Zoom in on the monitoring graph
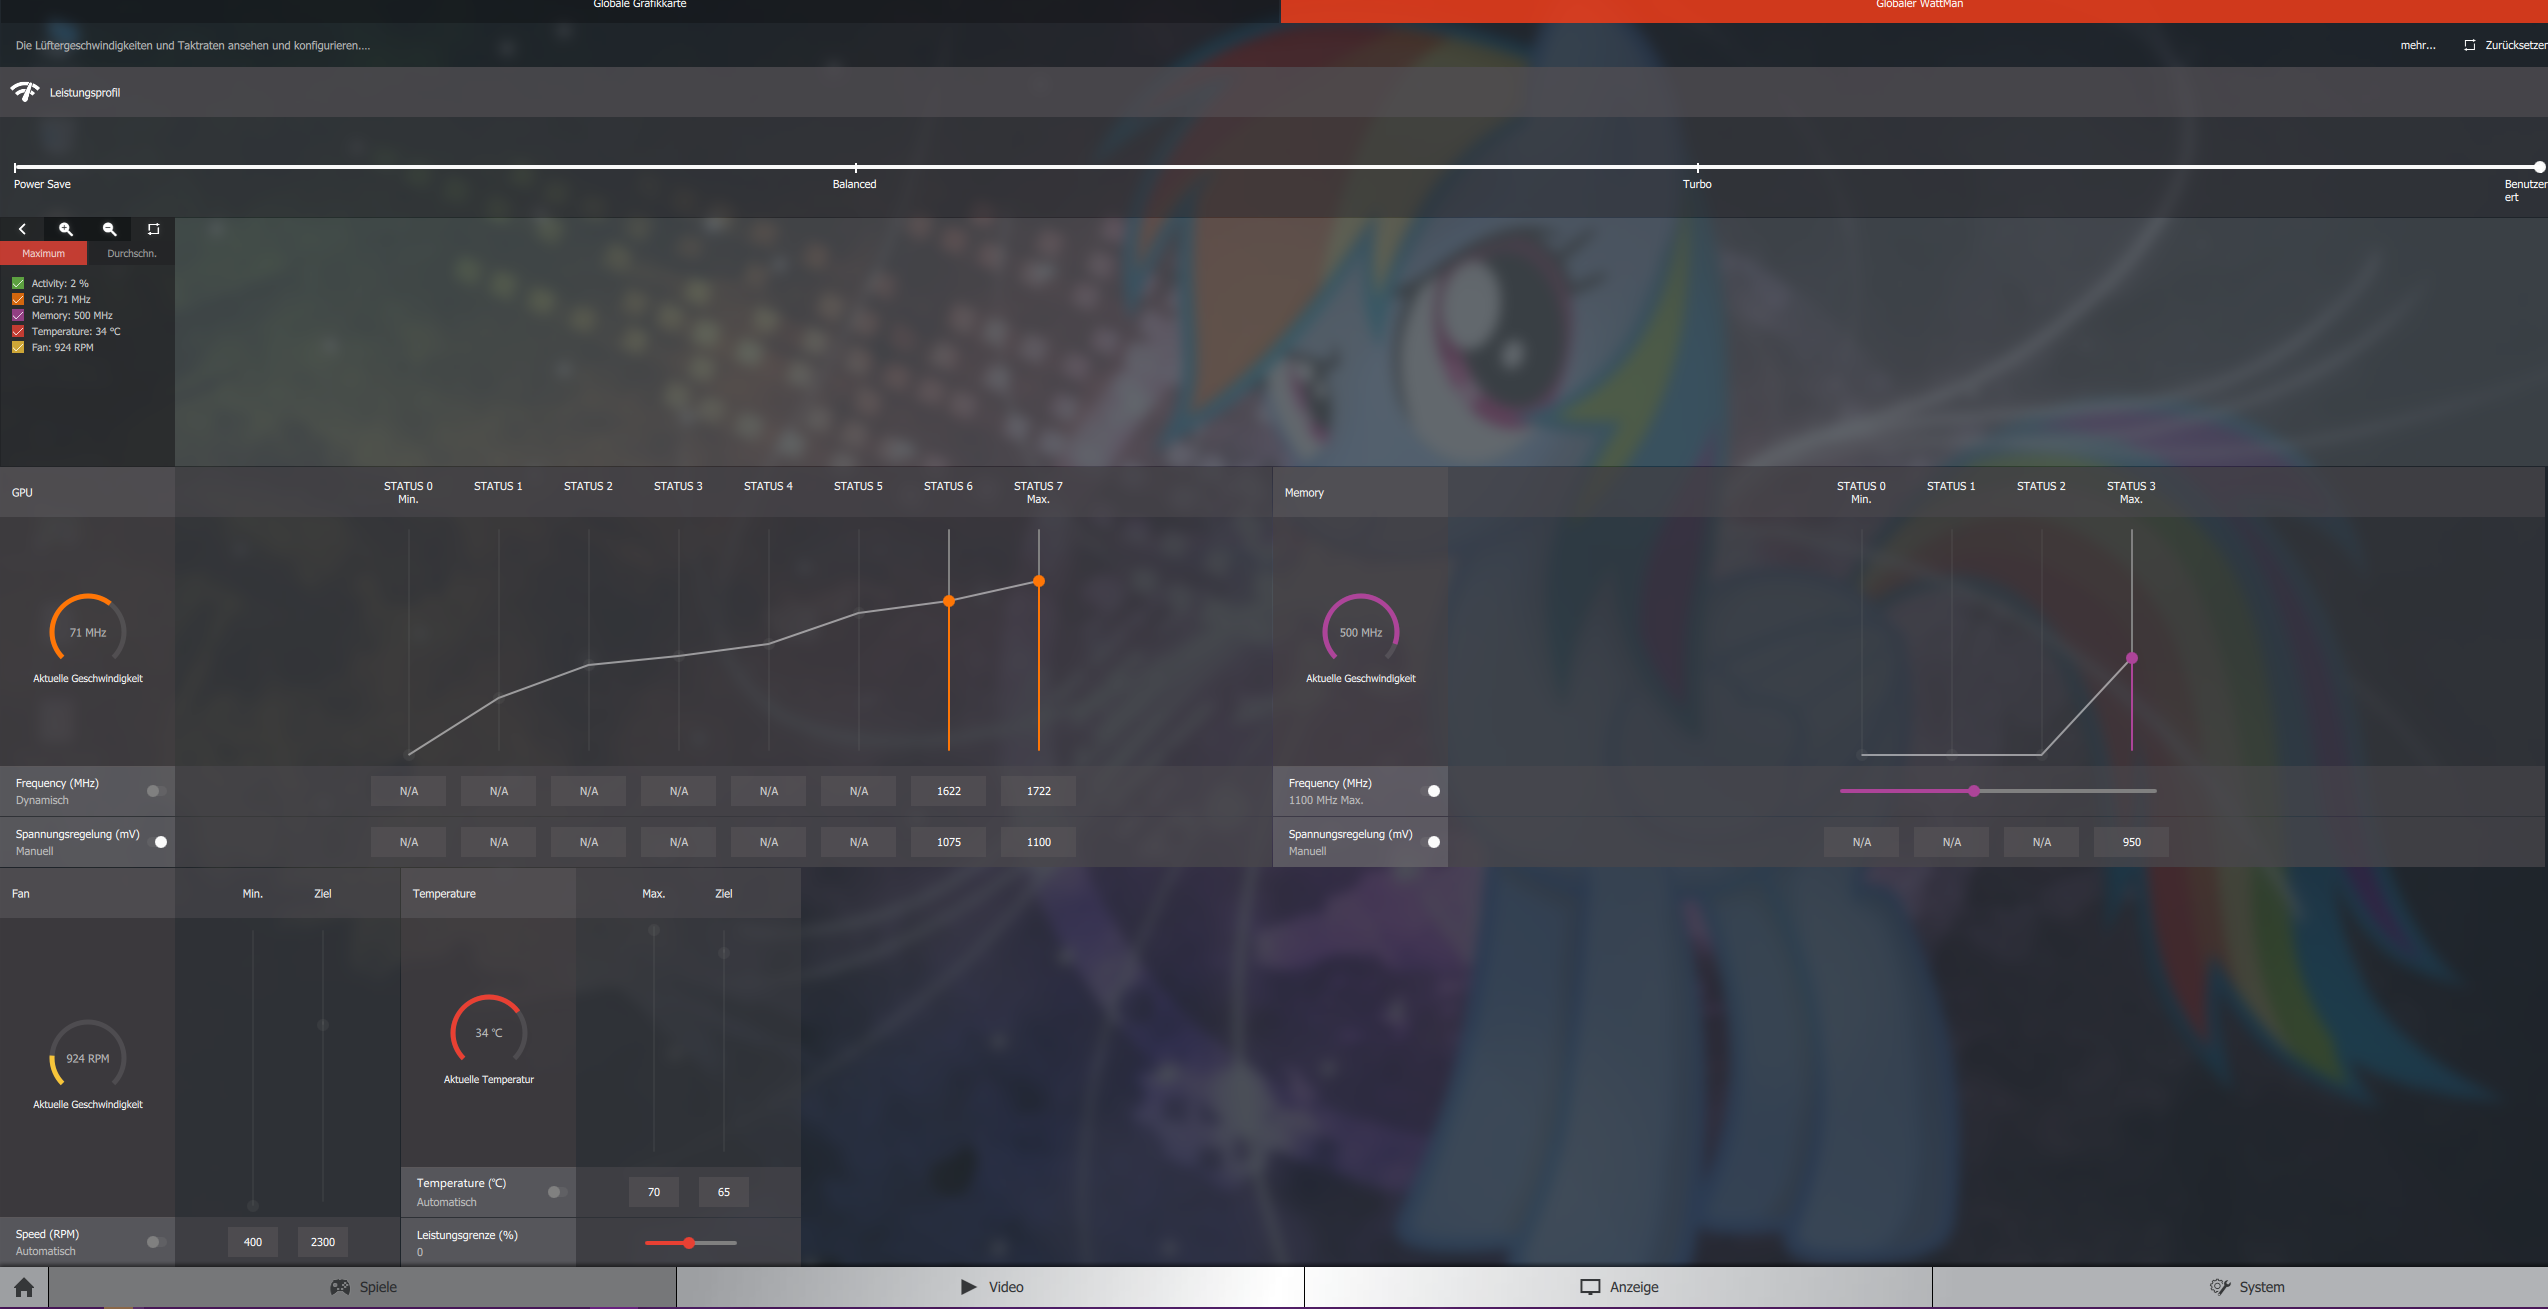 click(x=66, y=229)
